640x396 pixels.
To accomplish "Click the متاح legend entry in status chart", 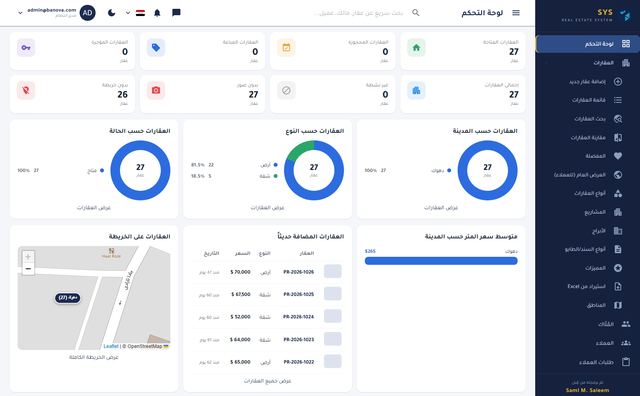I will coord(96,171).
